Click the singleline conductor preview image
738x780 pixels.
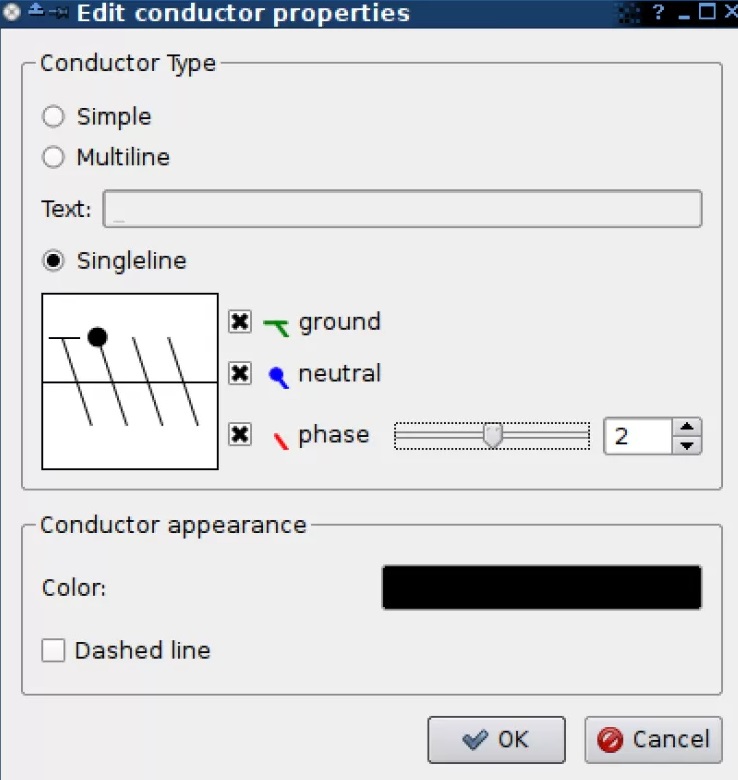coord(130,381)
